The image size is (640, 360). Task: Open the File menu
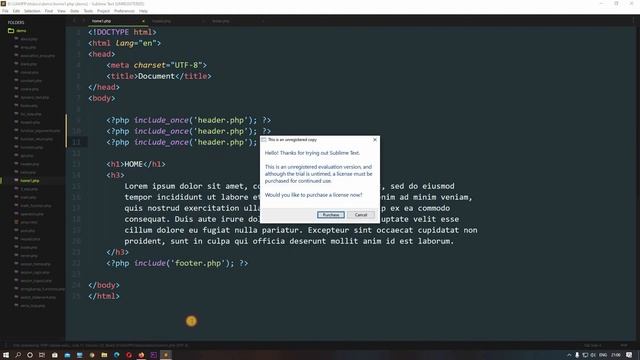(x=5, y=11)
